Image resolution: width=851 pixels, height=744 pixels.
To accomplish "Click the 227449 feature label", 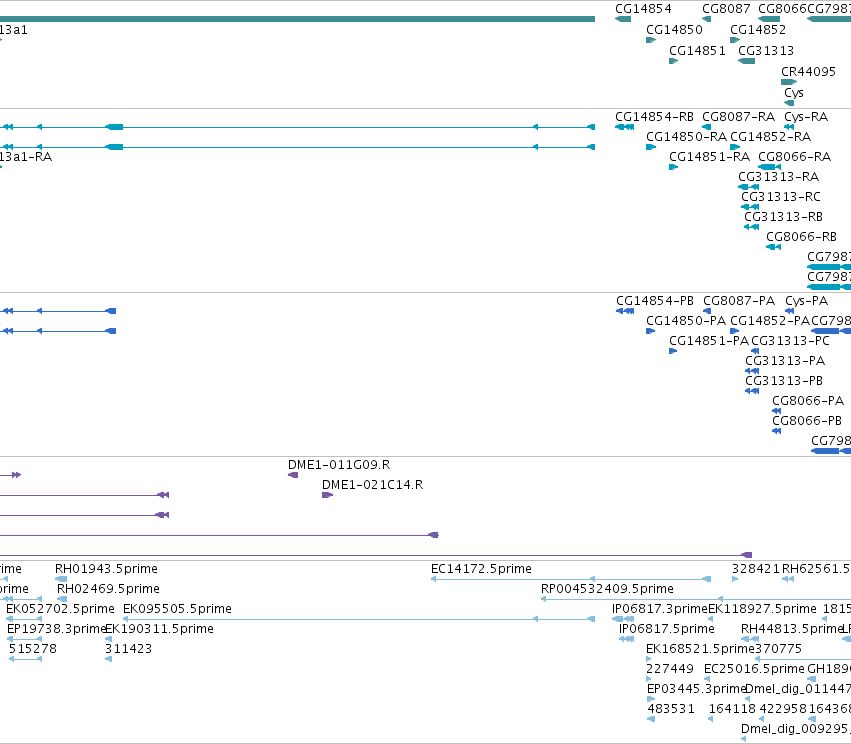I will click(670, 669).
